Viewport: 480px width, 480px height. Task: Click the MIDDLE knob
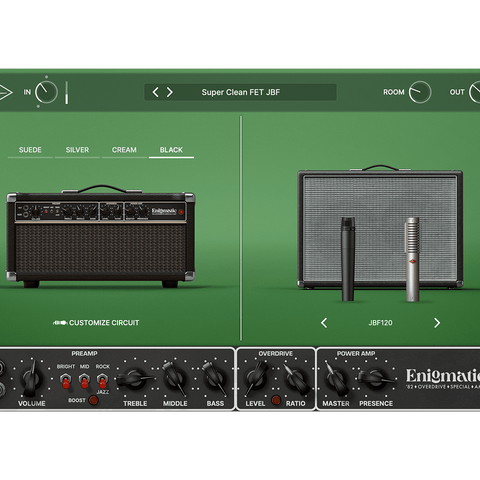(x=175, y=379)
